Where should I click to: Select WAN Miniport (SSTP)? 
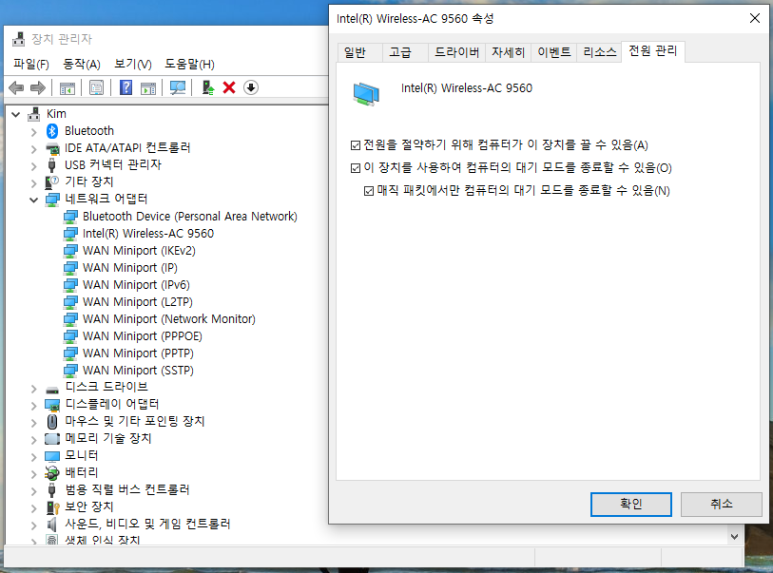[x=138, y=370]
